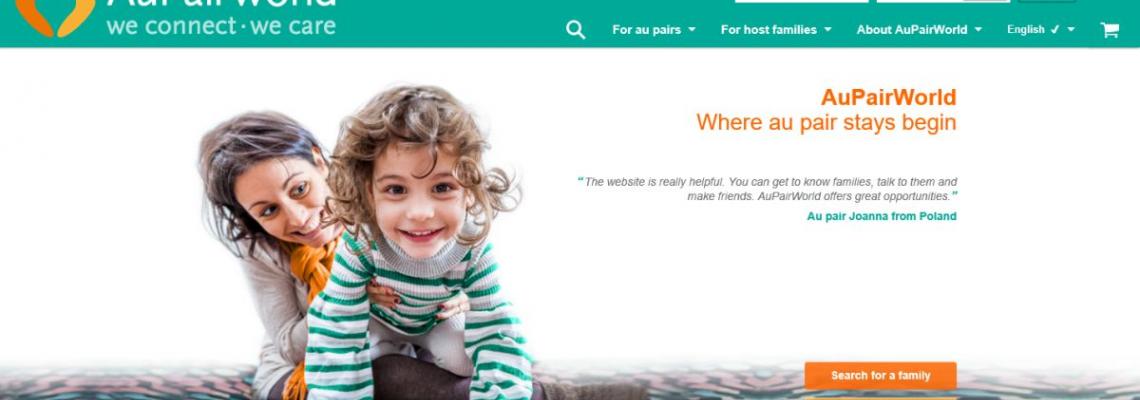
Task: Click the arrow next to 'For au pairs'
Action: coord(691,30)
